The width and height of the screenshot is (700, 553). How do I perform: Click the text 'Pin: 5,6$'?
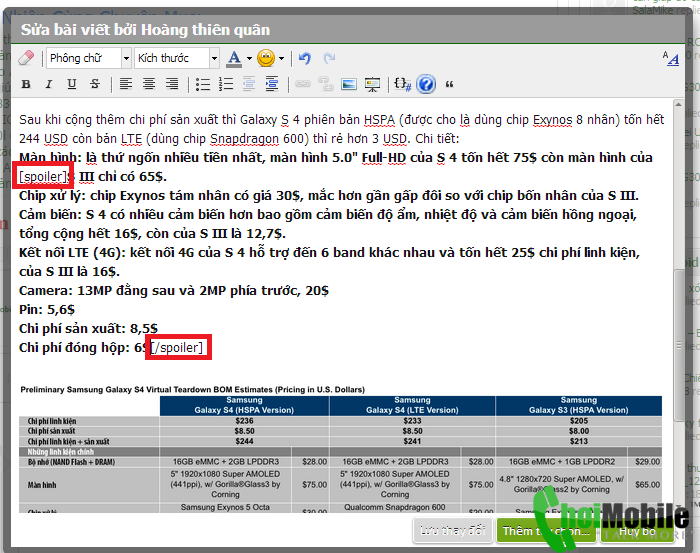pyautogui.click(x=47, y=309)
